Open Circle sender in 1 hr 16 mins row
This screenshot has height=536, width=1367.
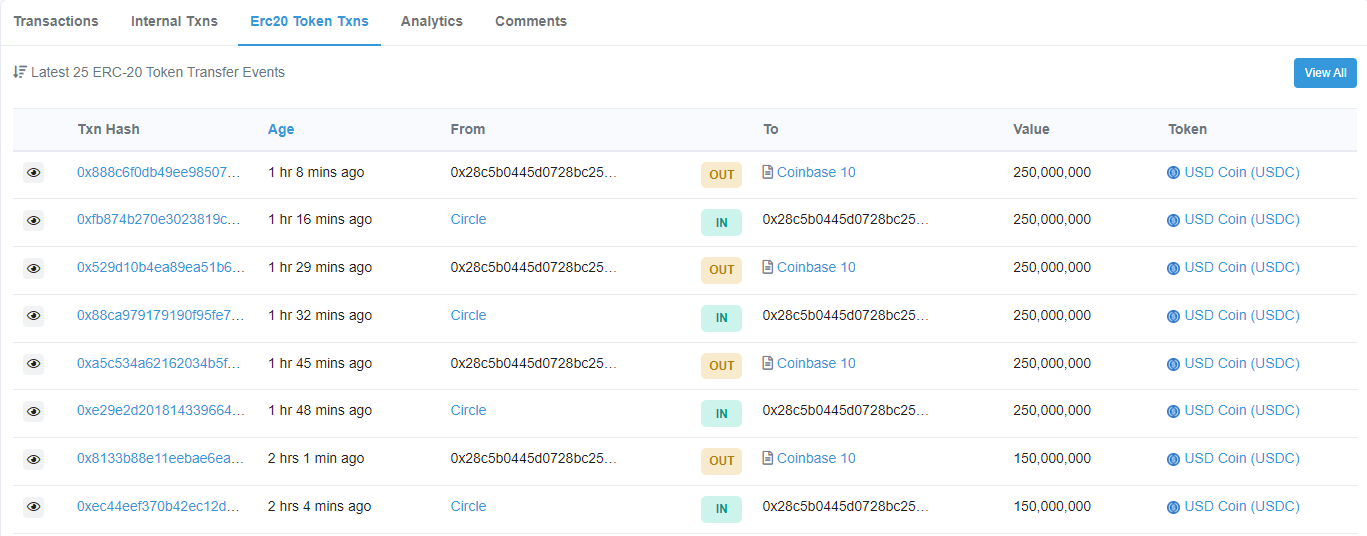pyautogui.click(x=468, y=219)
